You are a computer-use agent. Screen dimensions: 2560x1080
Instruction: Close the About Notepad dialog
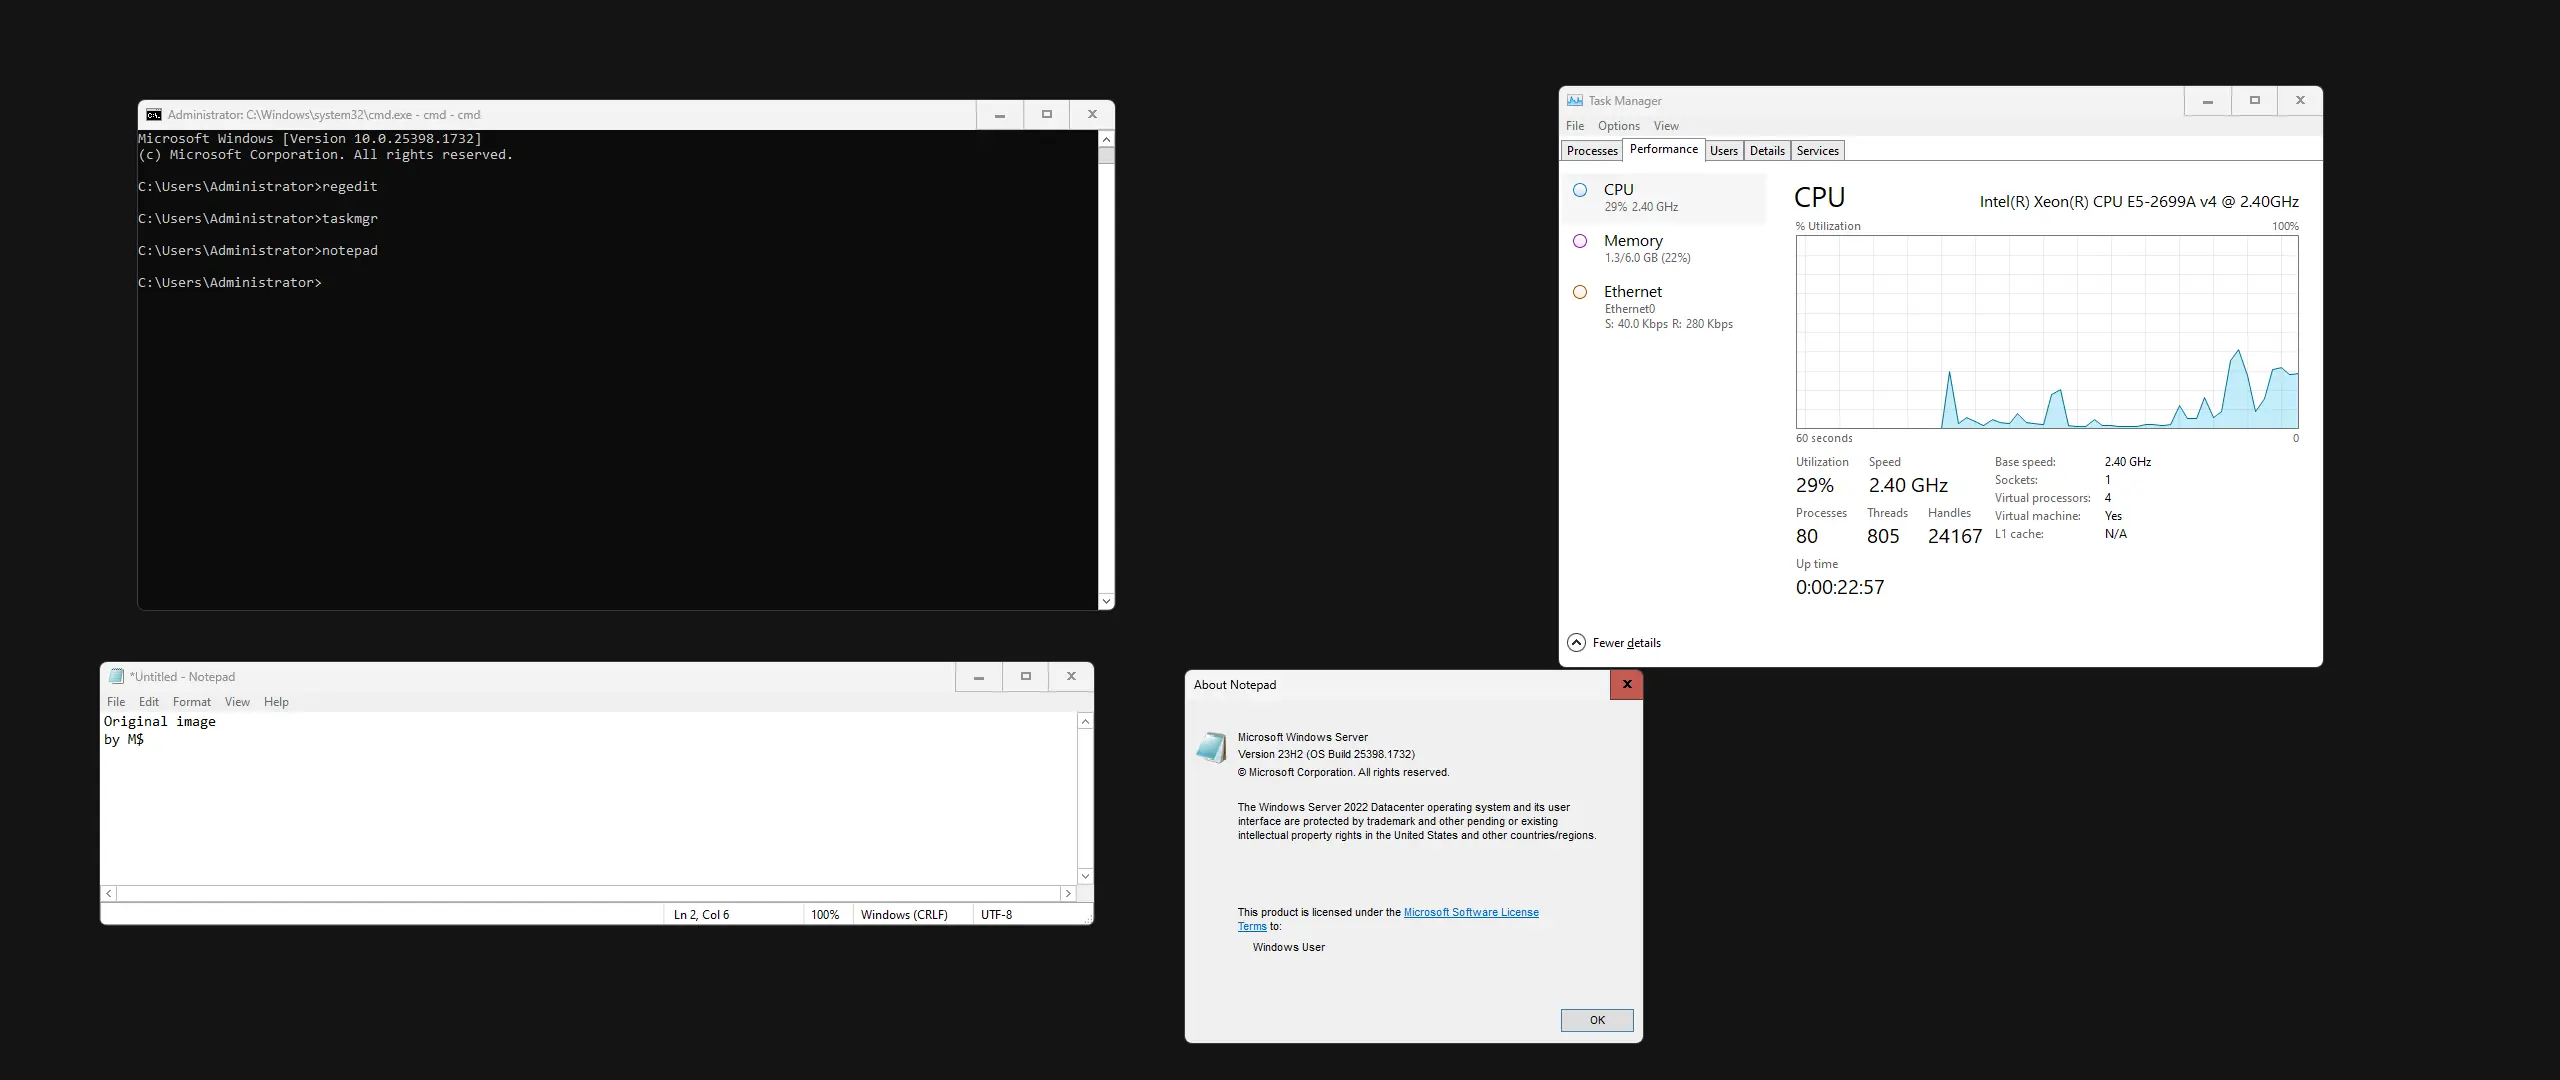[1626, 685]
